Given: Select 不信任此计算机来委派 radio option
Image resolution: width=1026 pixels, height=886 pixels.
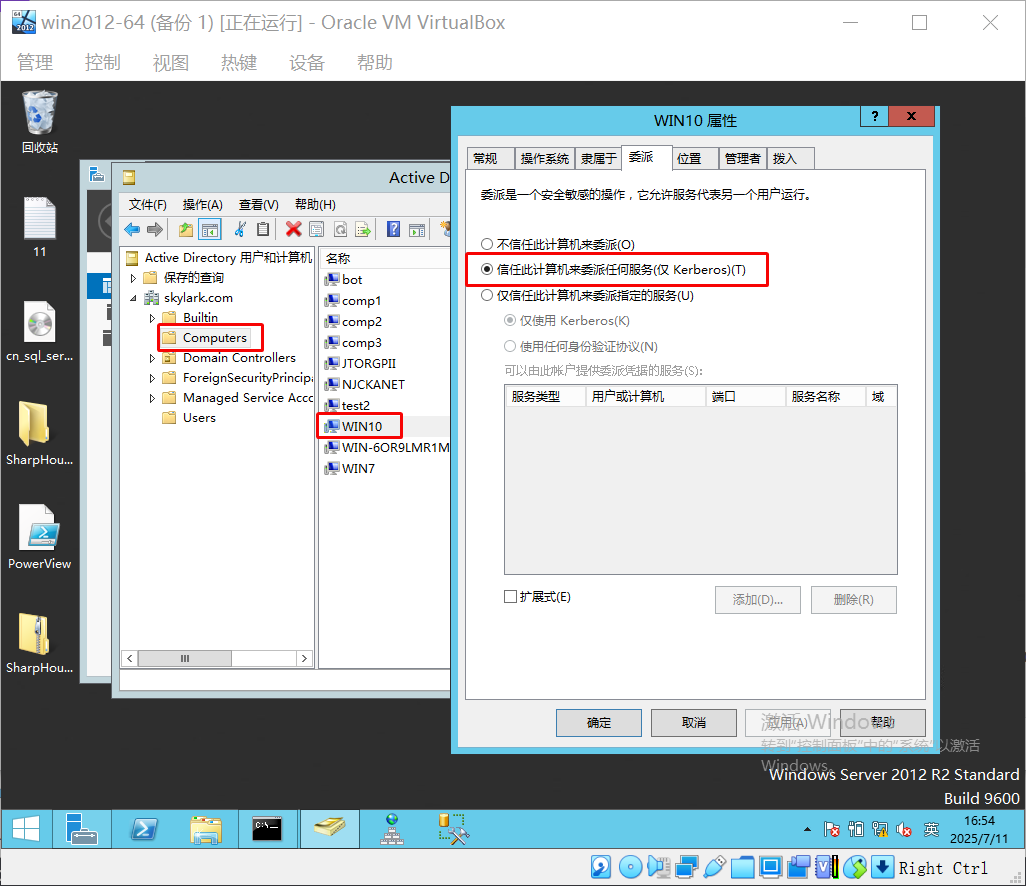Looking at the screenshot, I should (x=487, y=244).
